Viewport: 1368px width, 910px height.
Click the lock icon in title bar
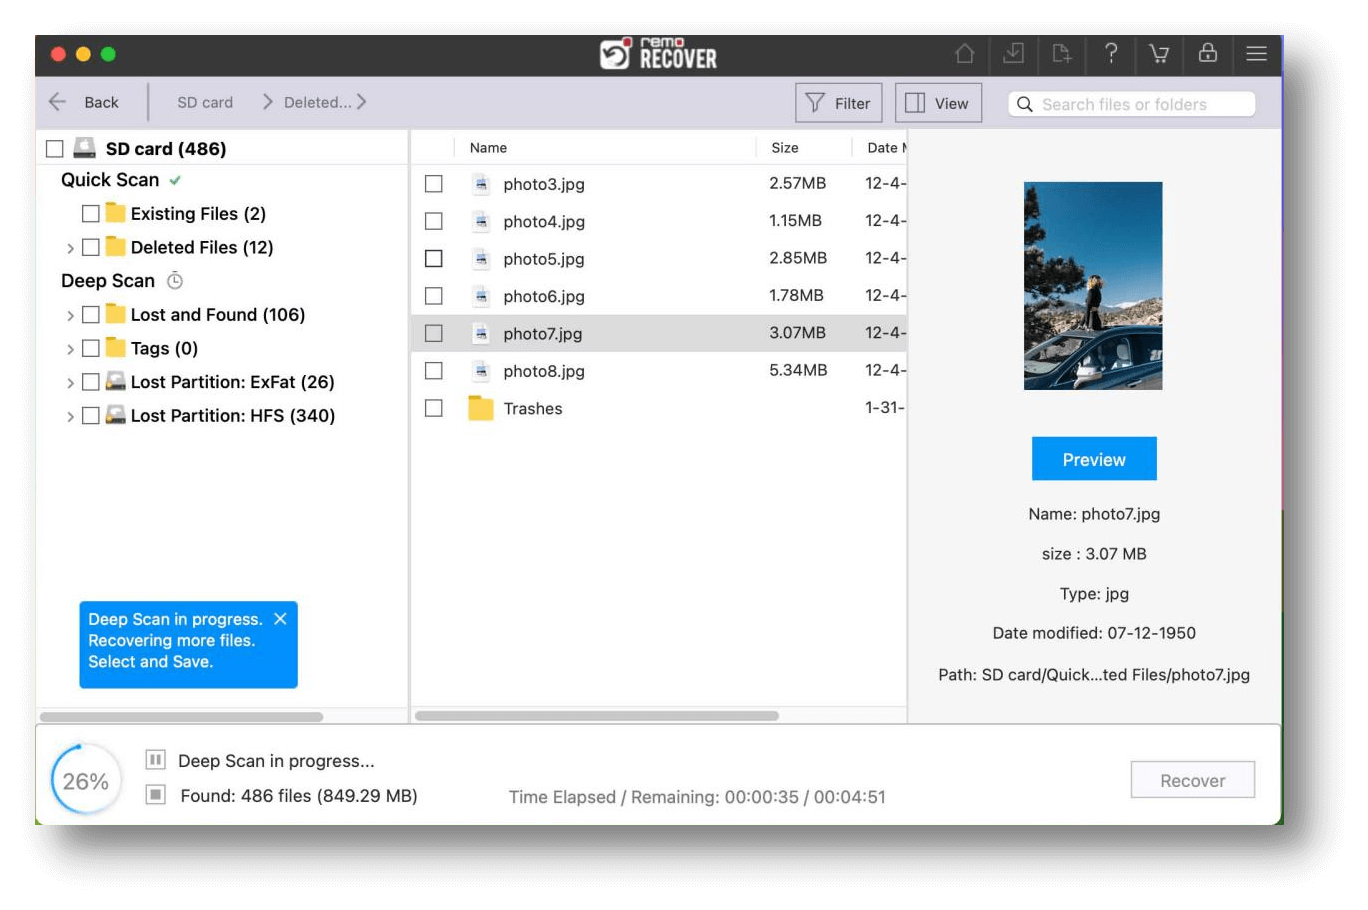(x=1208, y=54)
